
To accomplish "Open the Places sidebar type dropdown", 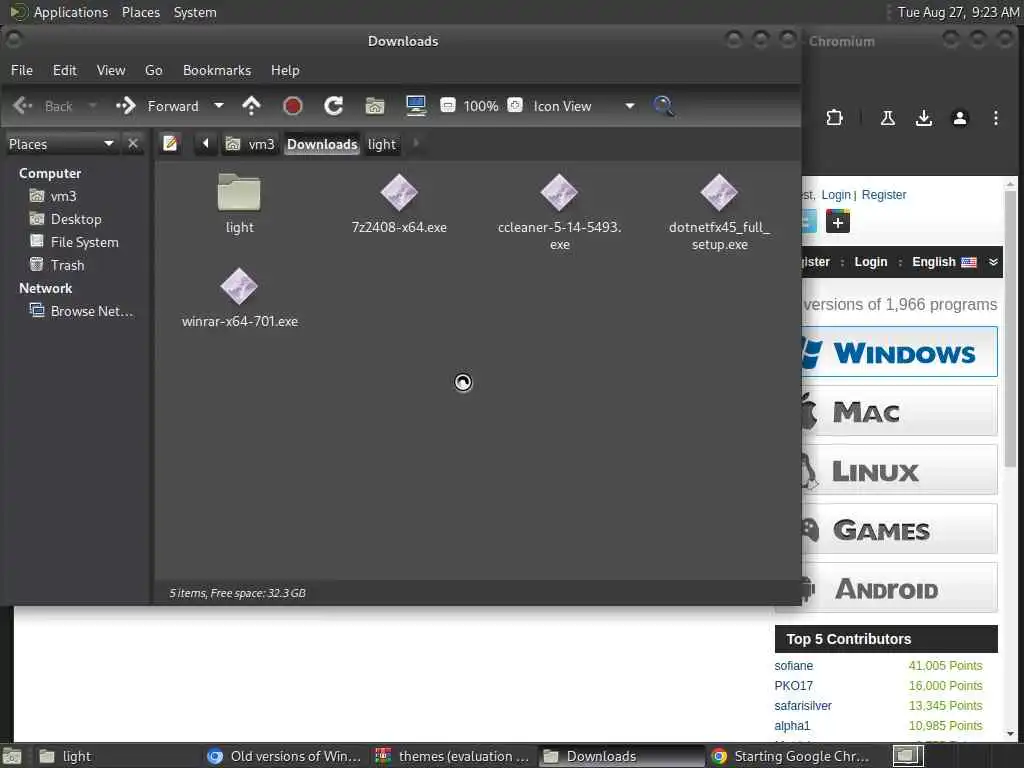I will pos(61,144).
